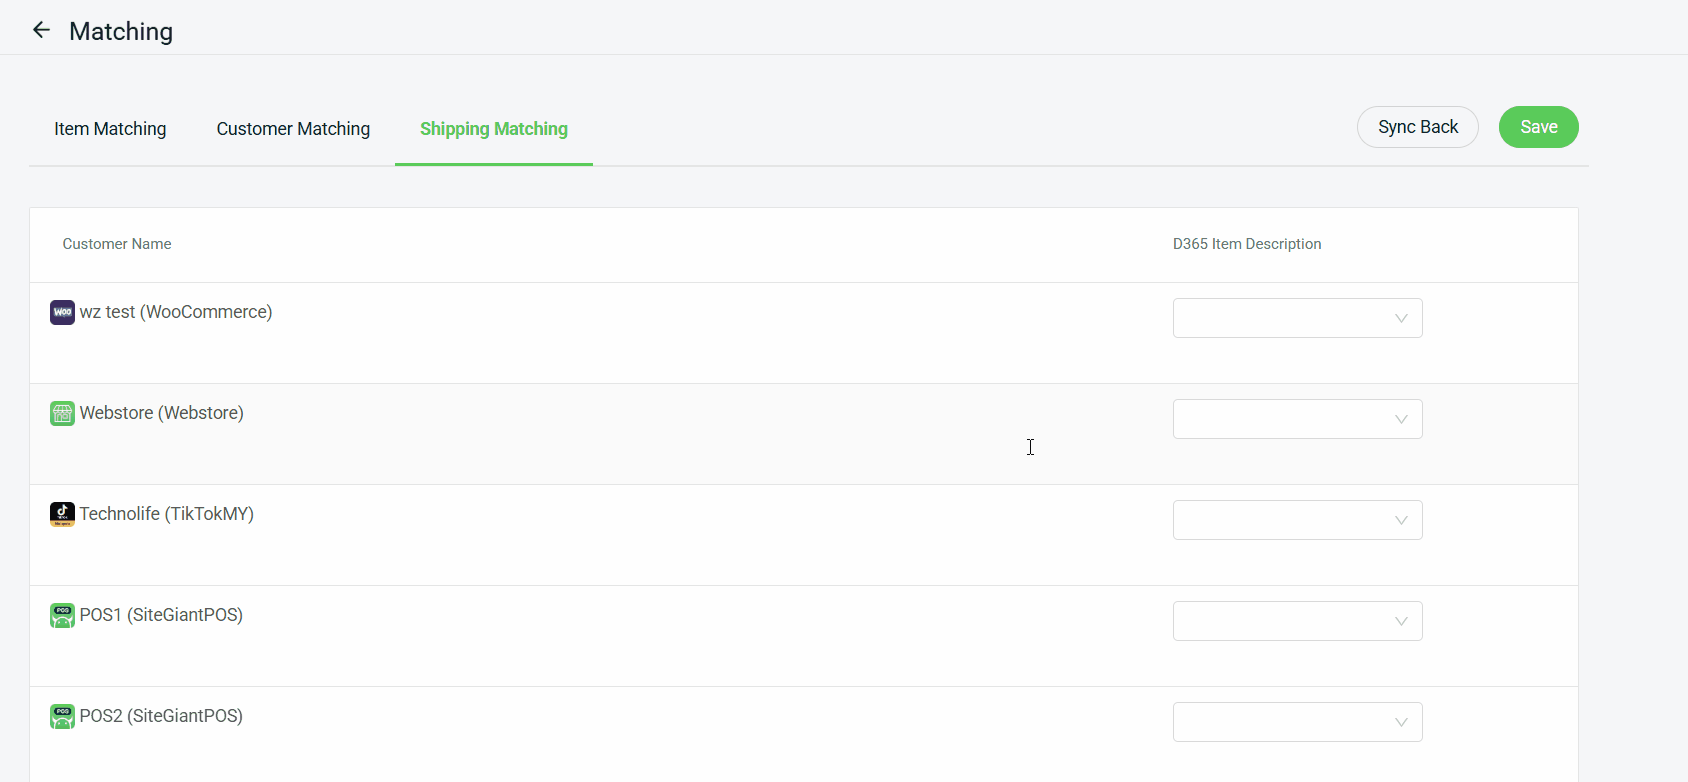Screen dimensions: 1688x782
Task: Click the POS2 SiteGiantPOS icon
Action: pos(62,717)
